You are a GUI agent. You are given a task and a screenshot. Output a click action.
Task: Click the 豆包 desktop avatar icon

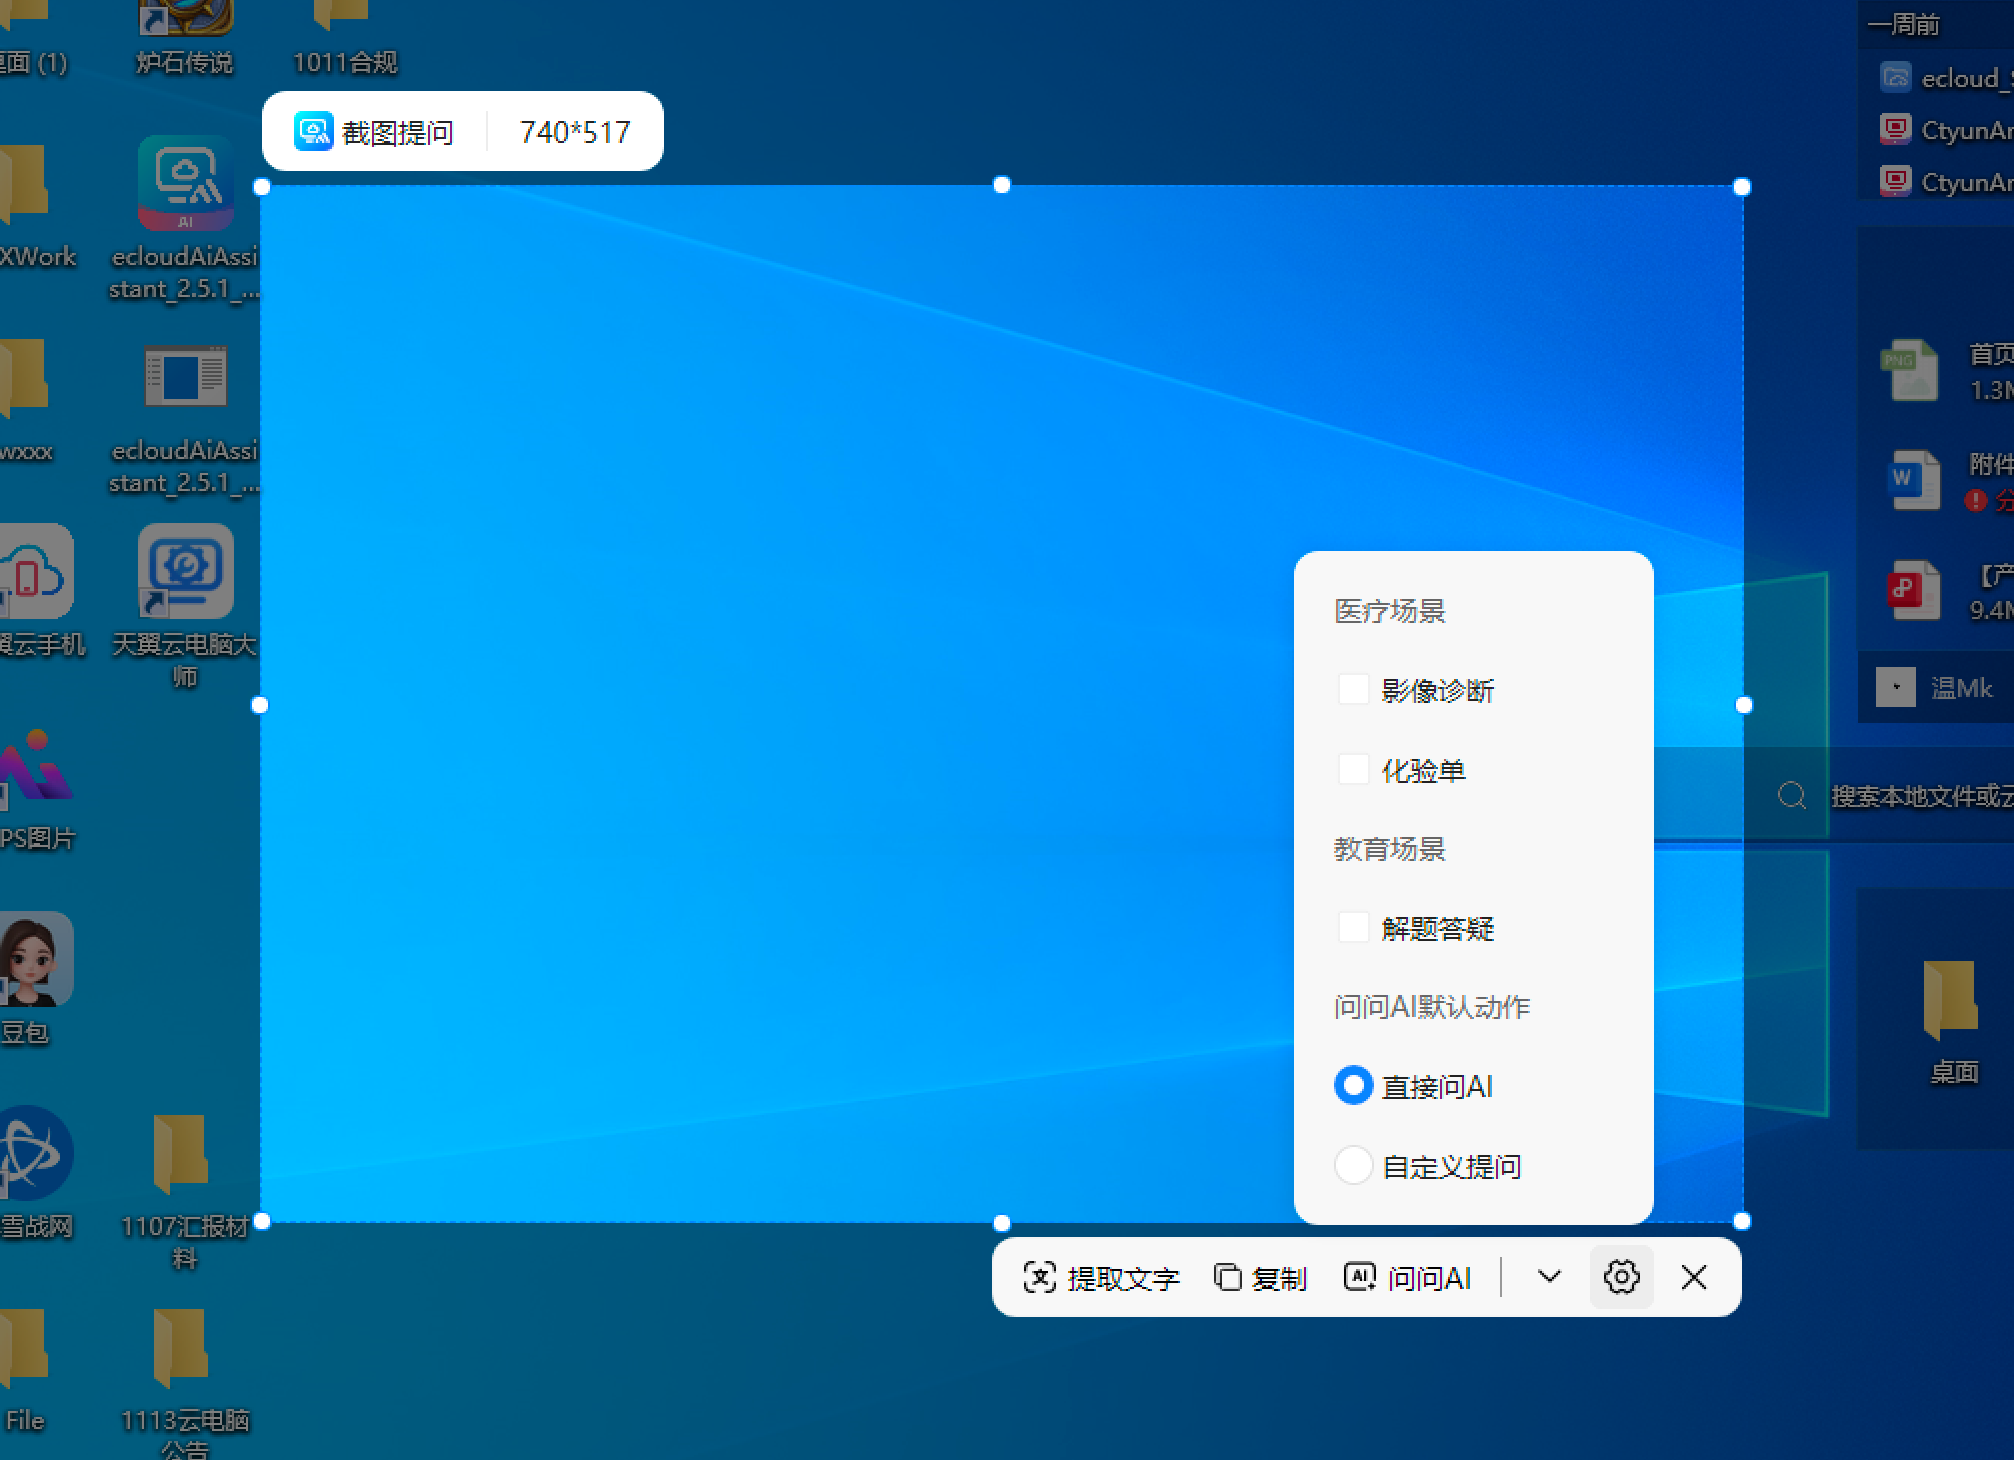pos(36,958)
